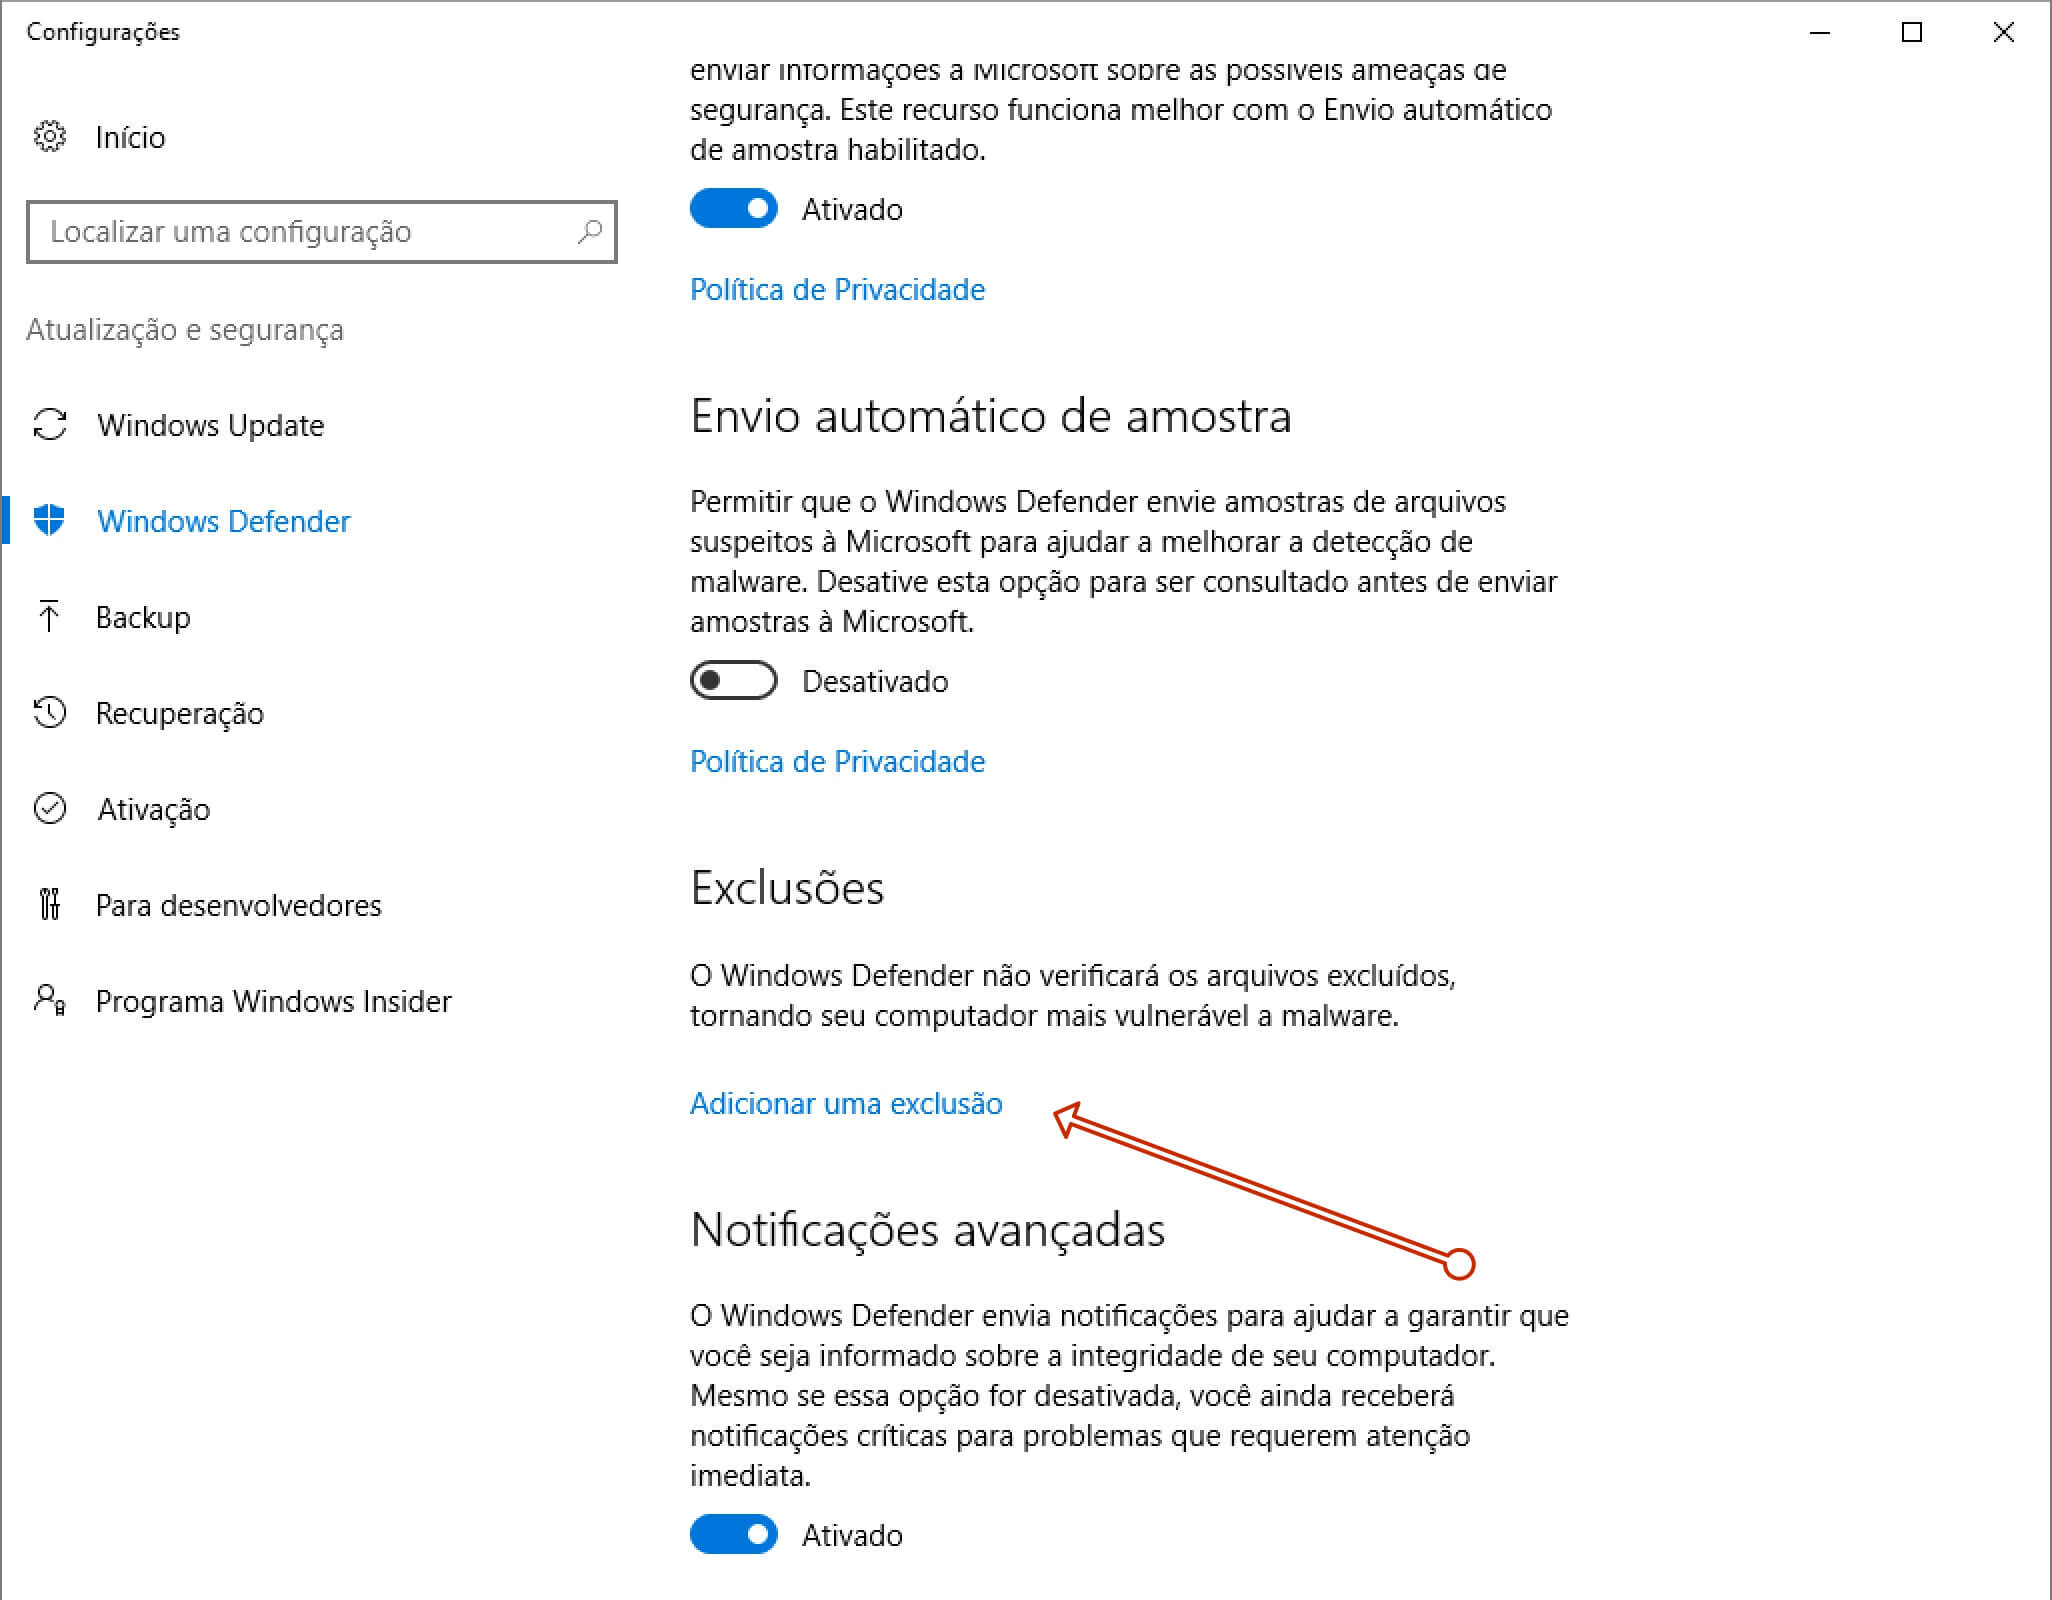The image size is (2052, 1600).
Task: Open the first Política de Privacidade link
Action: pos(838,289)
